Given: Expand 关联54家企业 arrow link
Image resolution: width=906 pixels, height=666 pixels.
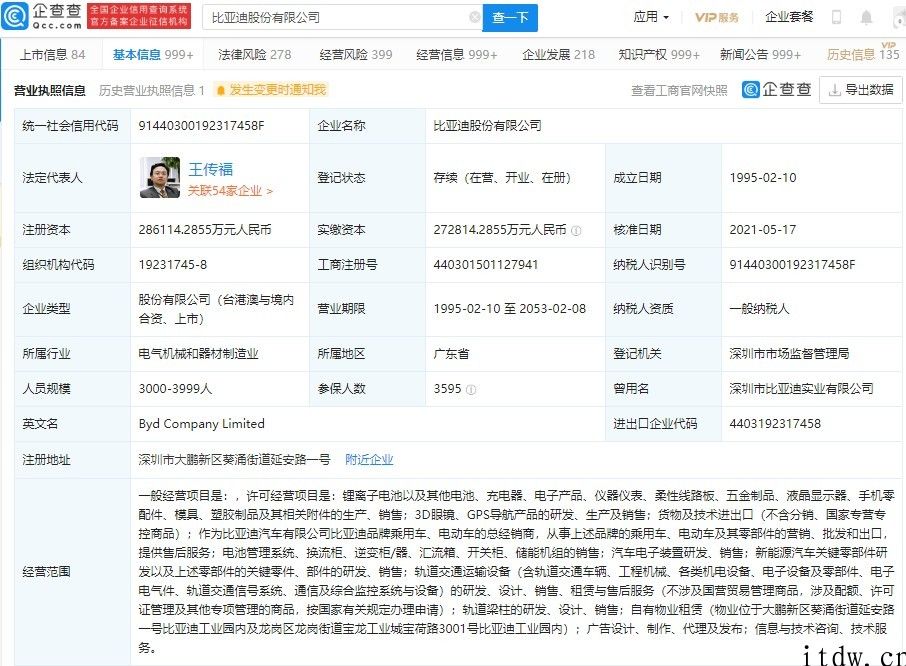Looking at the screenshot, I should click(231, 191).
